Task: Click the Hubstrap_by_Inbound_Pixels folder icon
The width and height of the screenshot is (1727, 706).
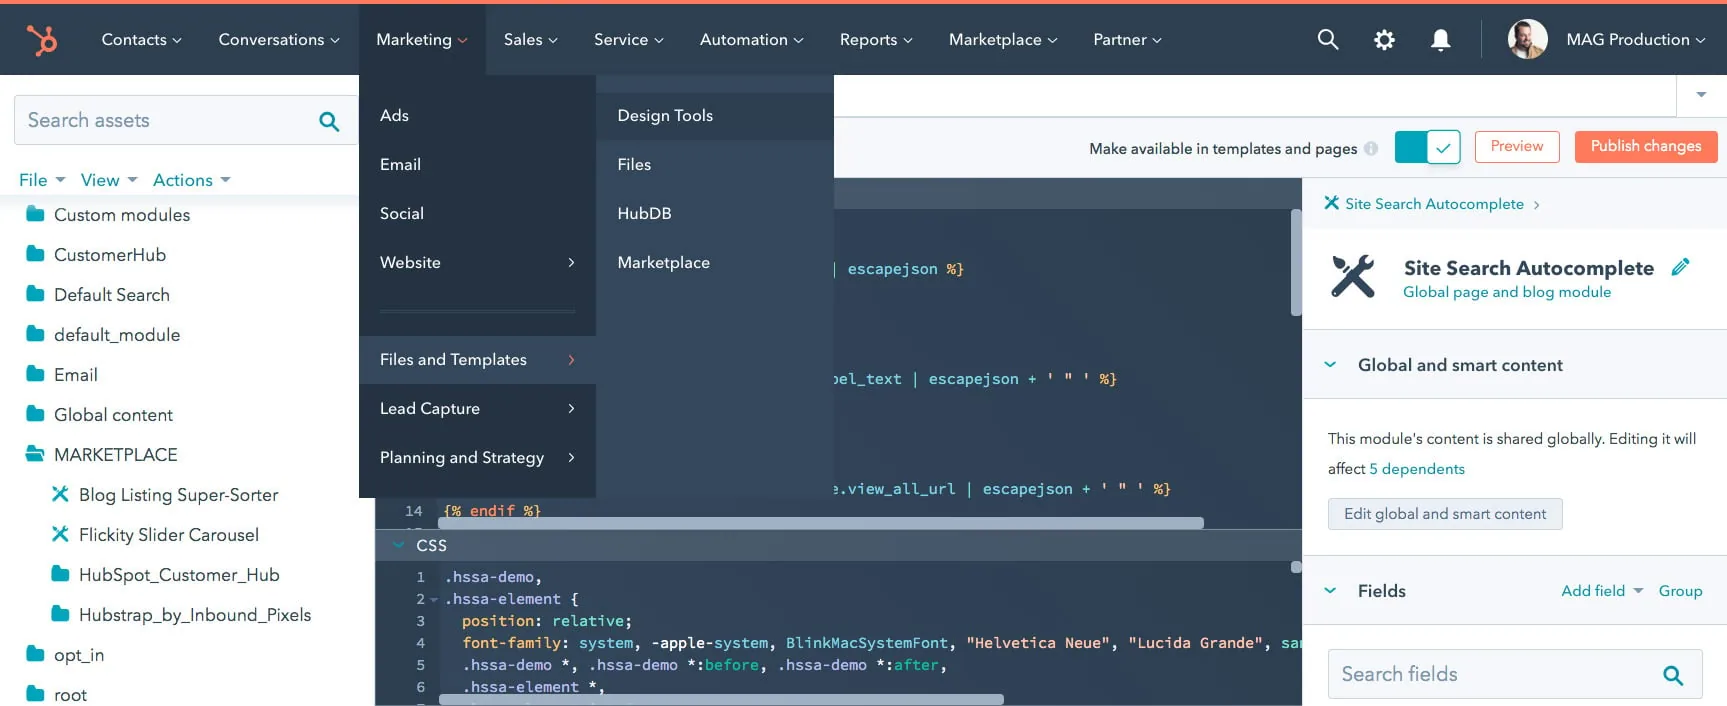Action: tap(60, 614)
